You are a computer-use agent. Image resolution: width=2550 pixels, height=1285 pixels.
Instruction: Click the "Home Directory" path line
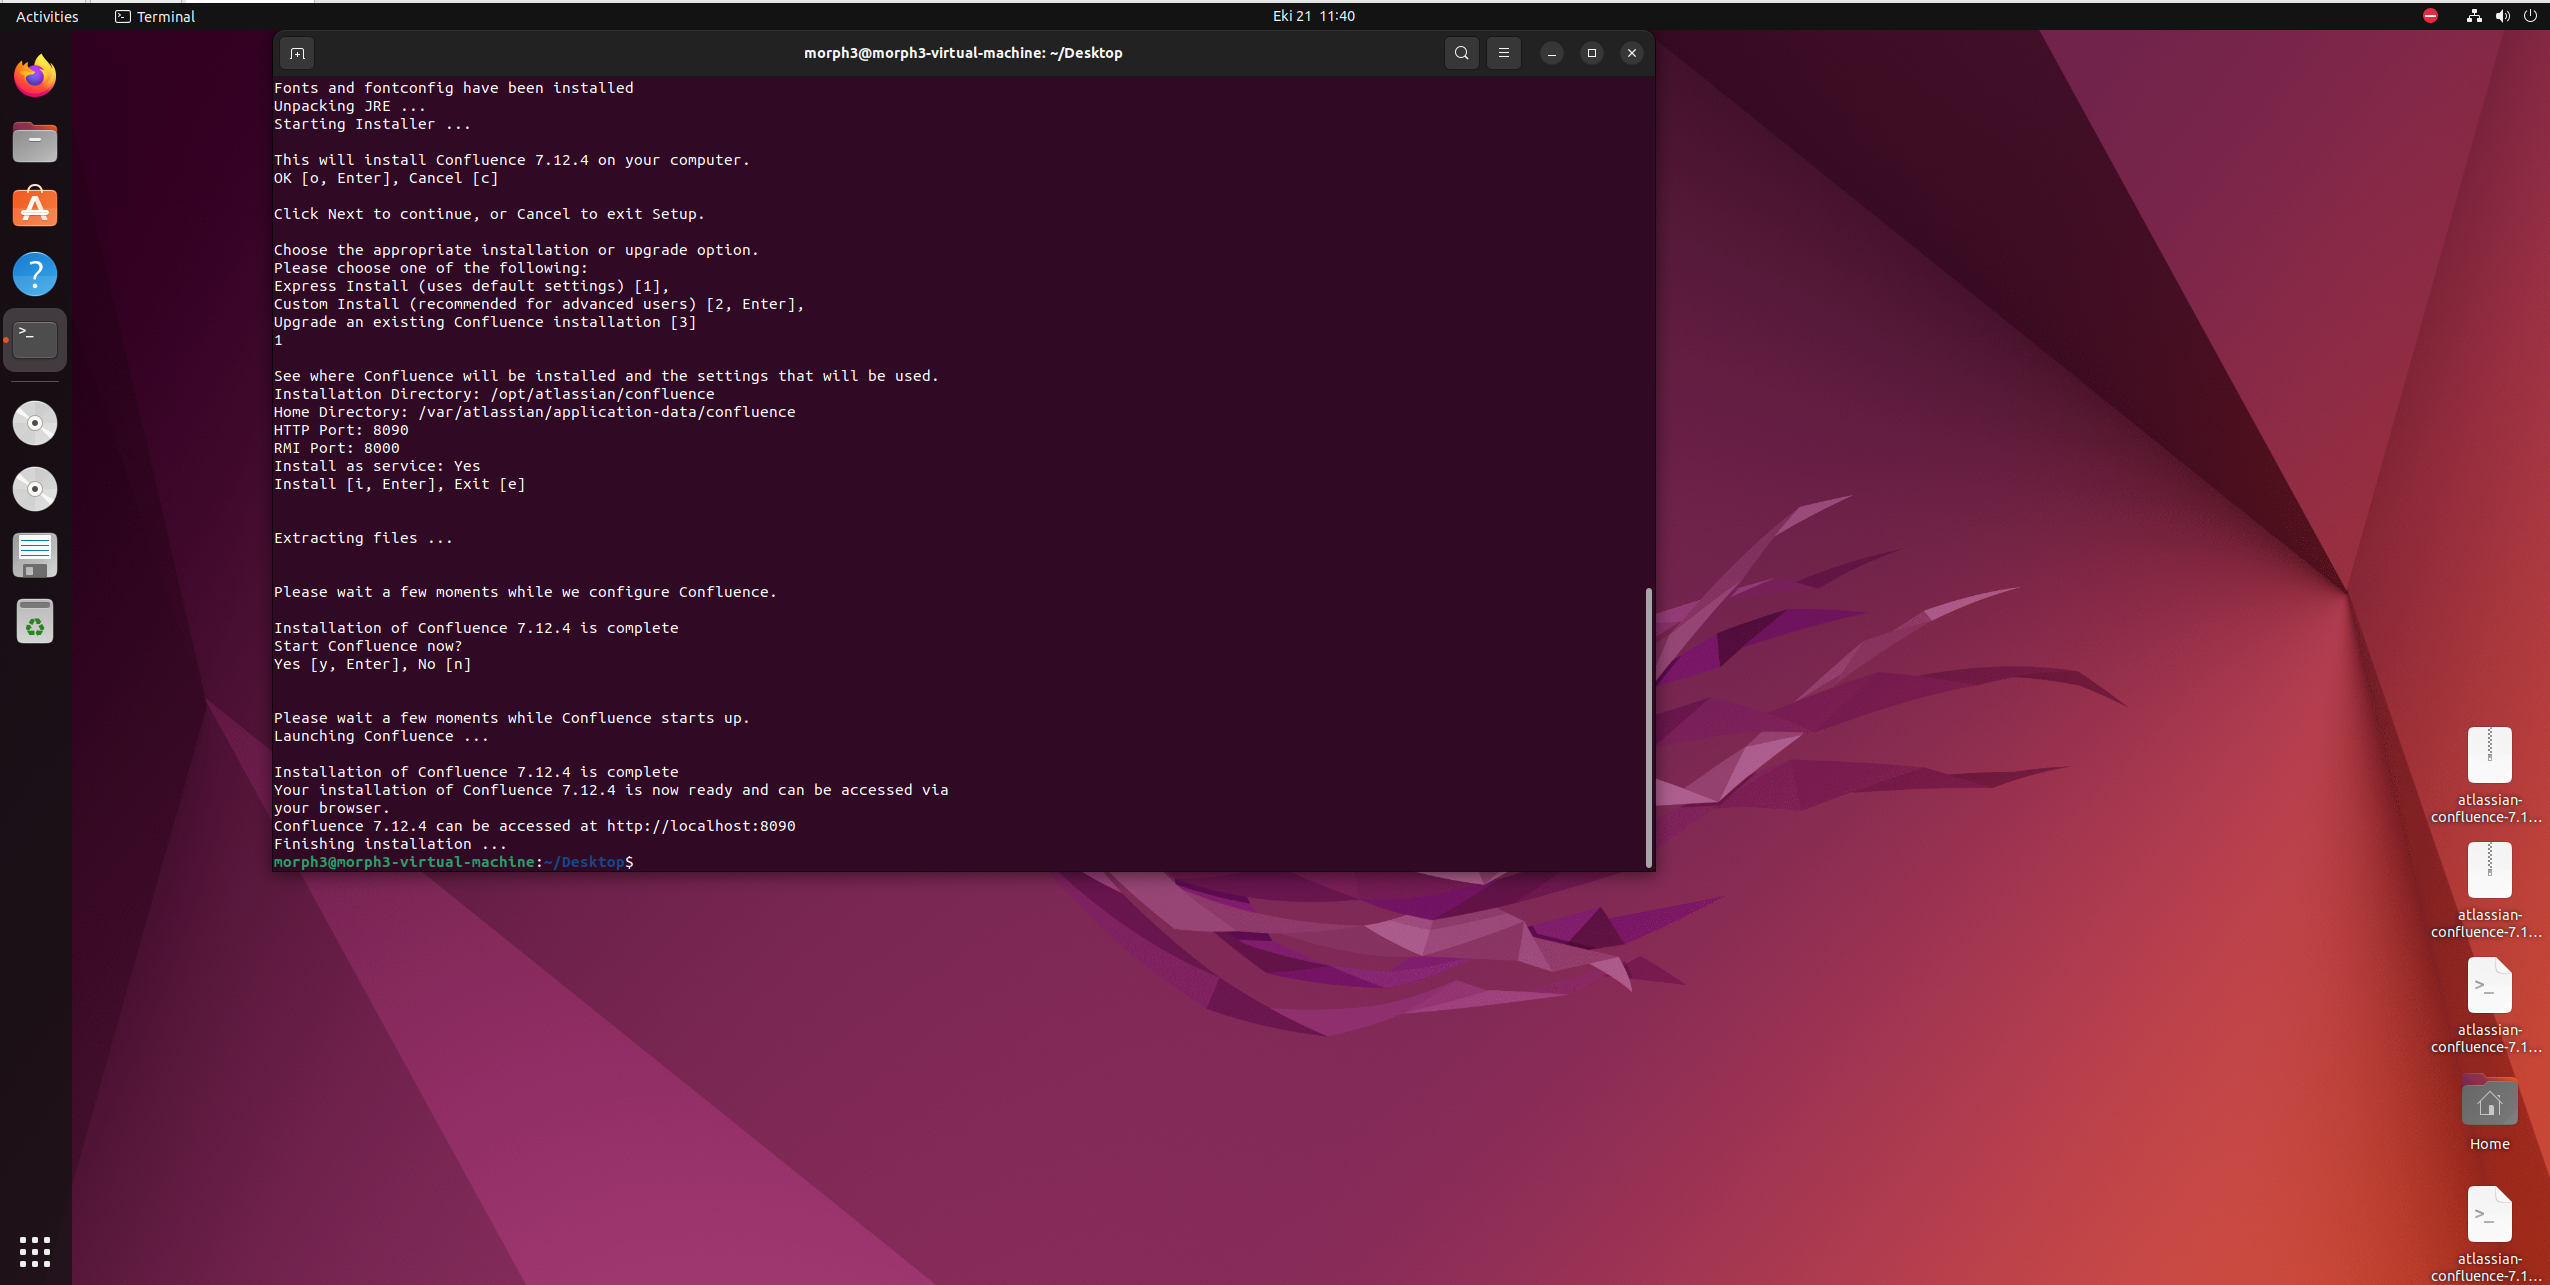pos(535,412)
